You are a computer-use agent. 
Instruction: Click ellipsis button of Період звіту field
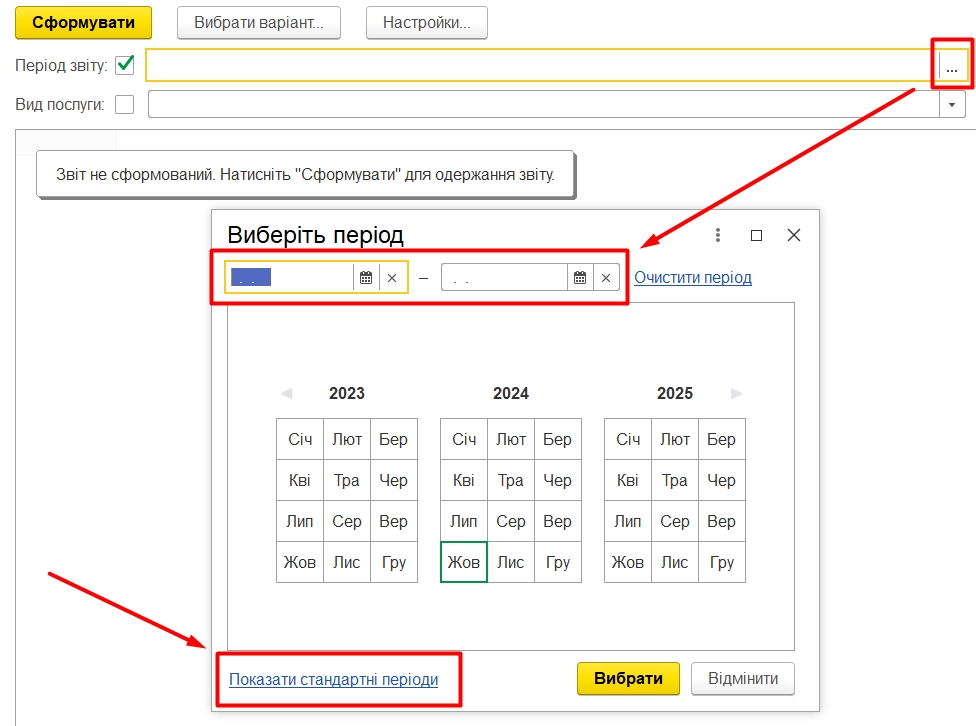pyautogui.click(x=951, y=68)
